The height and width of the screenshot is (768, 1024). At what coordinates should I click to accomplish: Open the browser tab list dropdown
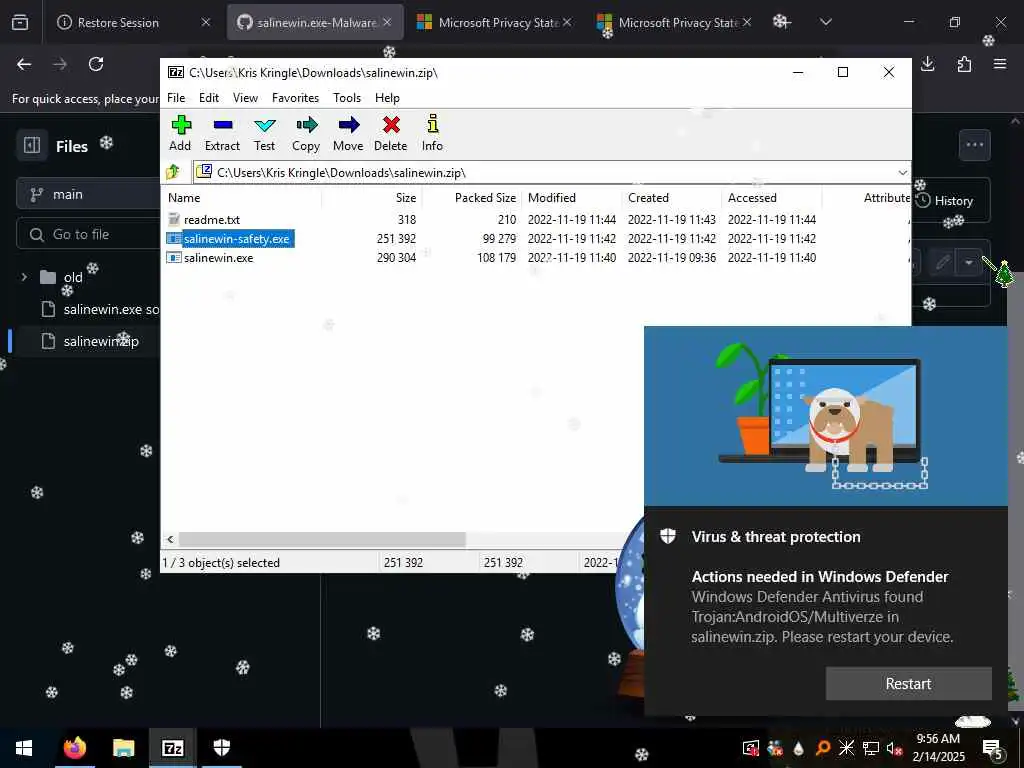[825, 22]
